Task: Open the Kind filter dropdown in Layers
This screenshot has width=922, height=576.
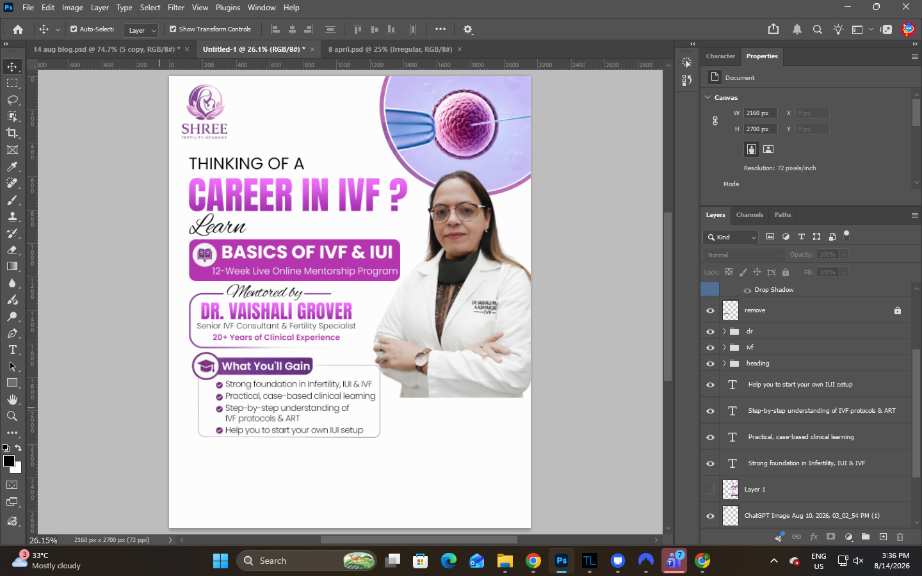Action: click(x=731, y=237)
